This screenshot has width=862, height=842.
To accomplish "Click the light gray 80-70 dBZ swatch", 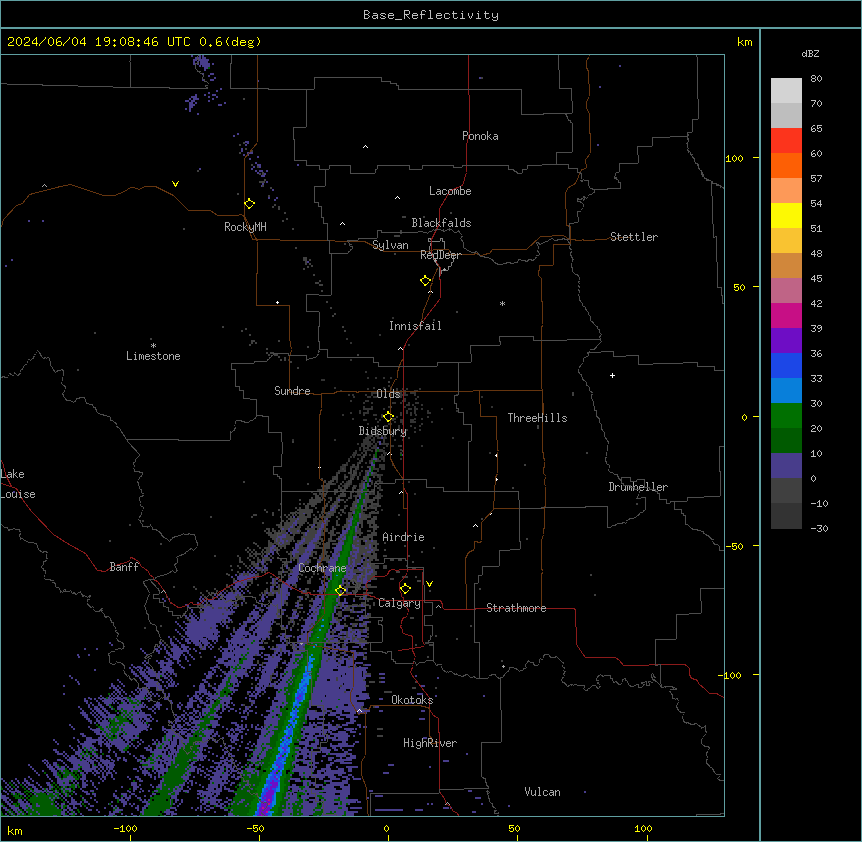I will tap(786, 91).
